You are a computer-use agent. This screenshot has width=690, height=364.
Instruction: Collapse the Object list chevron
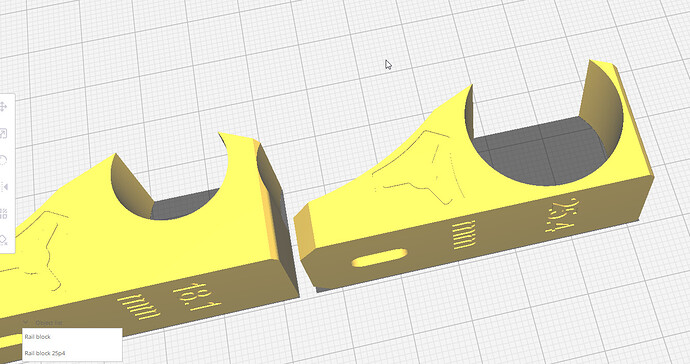click(26, 323)
